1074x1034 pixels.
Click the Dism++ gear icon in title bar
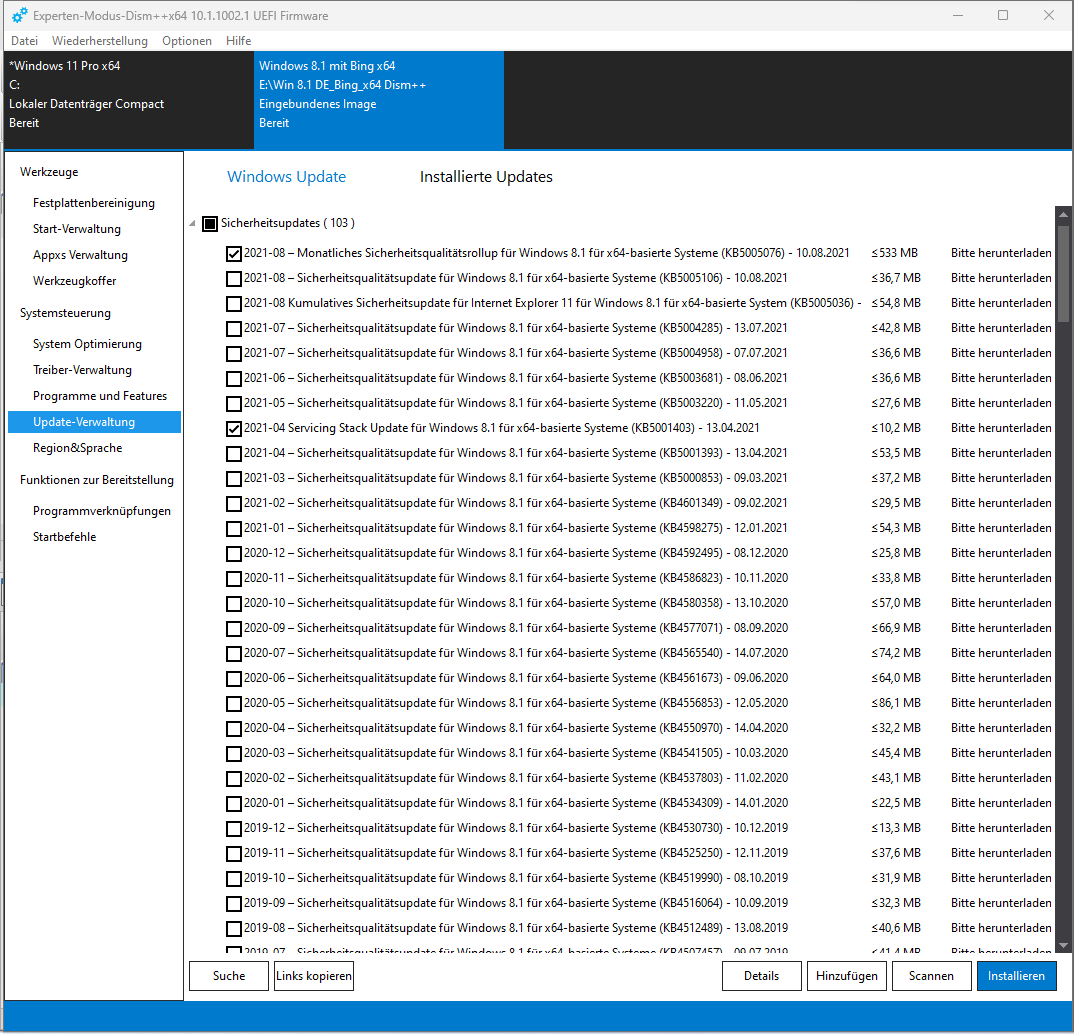20,15
